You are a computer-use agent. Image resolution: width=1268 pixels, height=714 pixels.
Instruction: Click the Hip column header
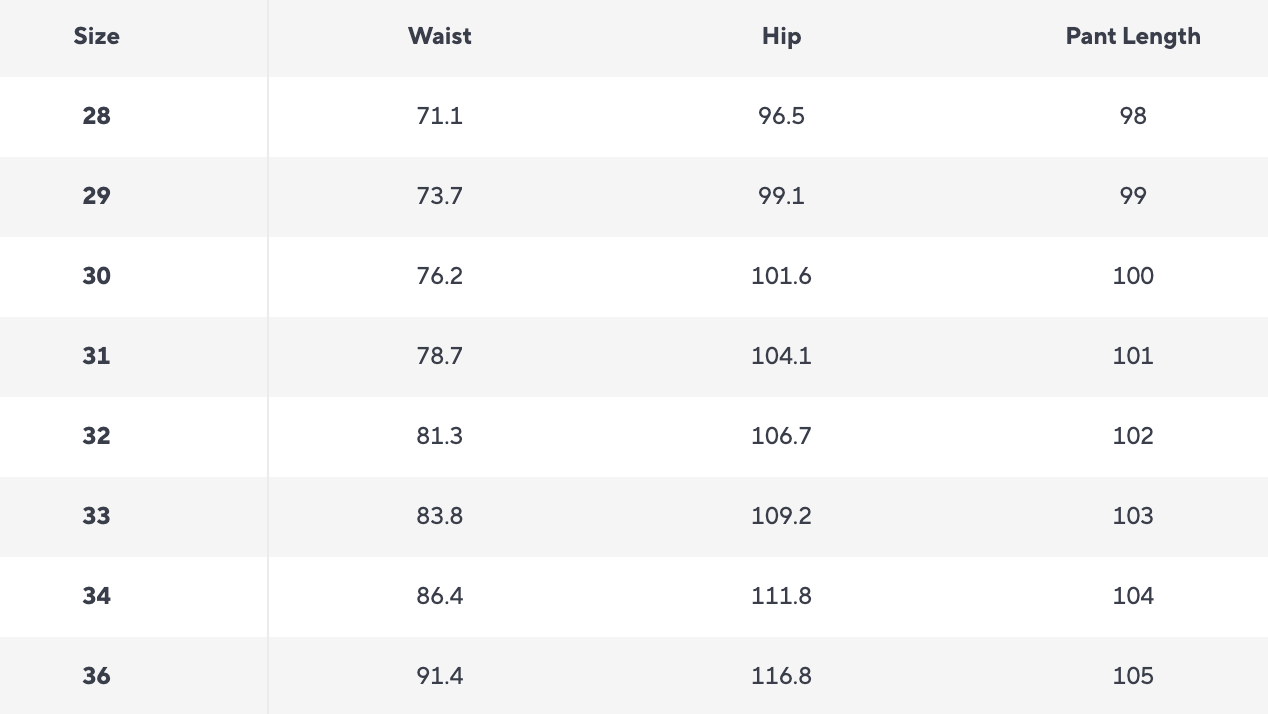(x=781, y=36)
